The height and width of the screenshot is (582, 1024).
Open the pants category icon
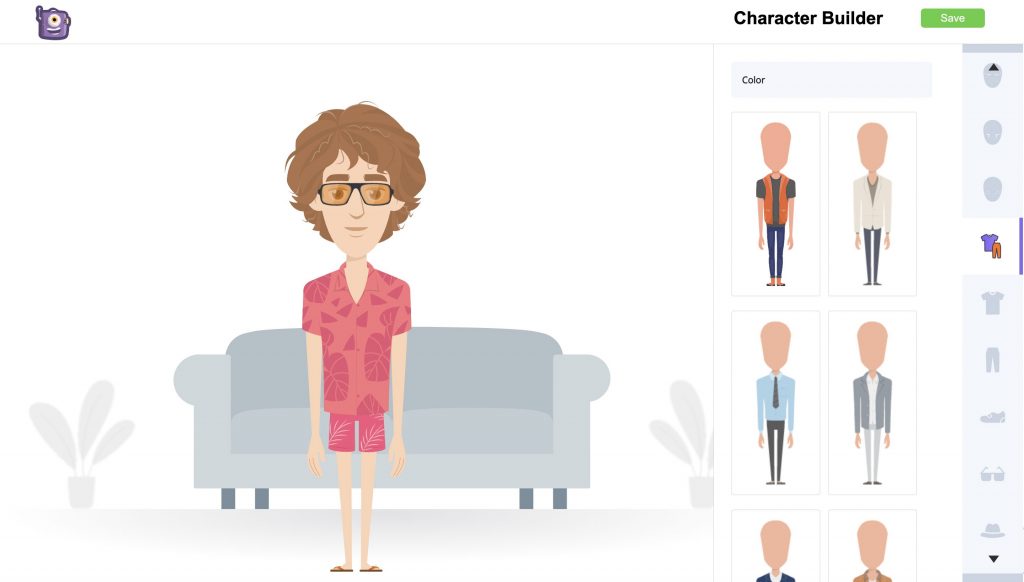pos(992,360)
